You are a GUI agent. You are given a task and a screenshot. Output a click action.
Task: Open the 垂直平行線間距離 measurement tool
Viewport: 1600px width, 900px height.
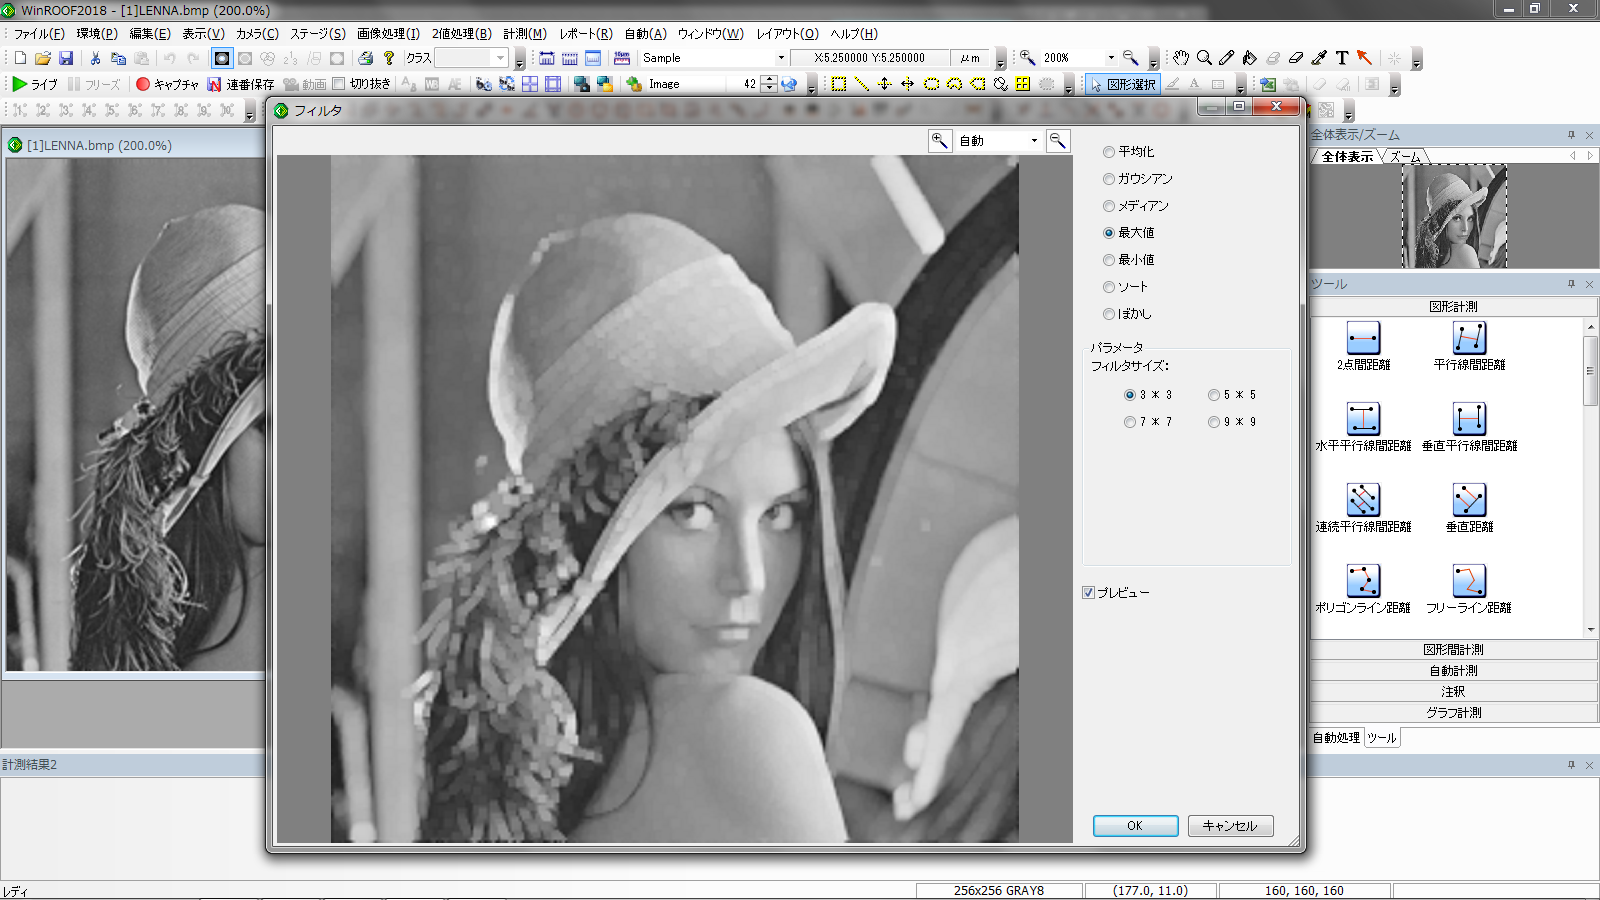[x=1469, y=427]
